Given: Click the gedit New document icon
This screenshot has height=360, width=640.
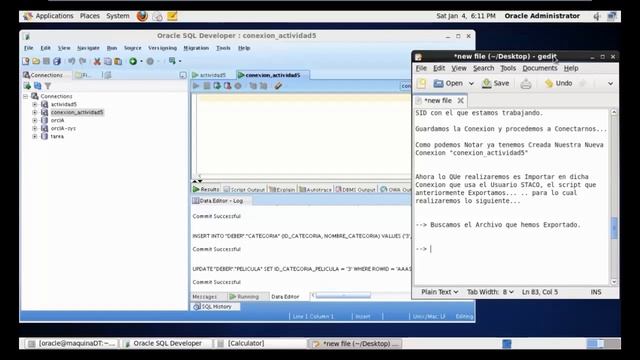Looking at the screenshot, I should click(421, 84).
